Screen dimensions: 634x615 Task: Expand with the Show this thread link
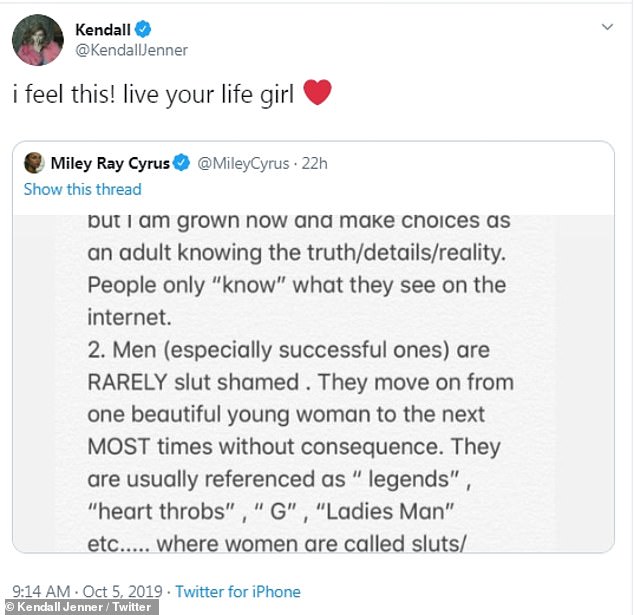[82, 189]
